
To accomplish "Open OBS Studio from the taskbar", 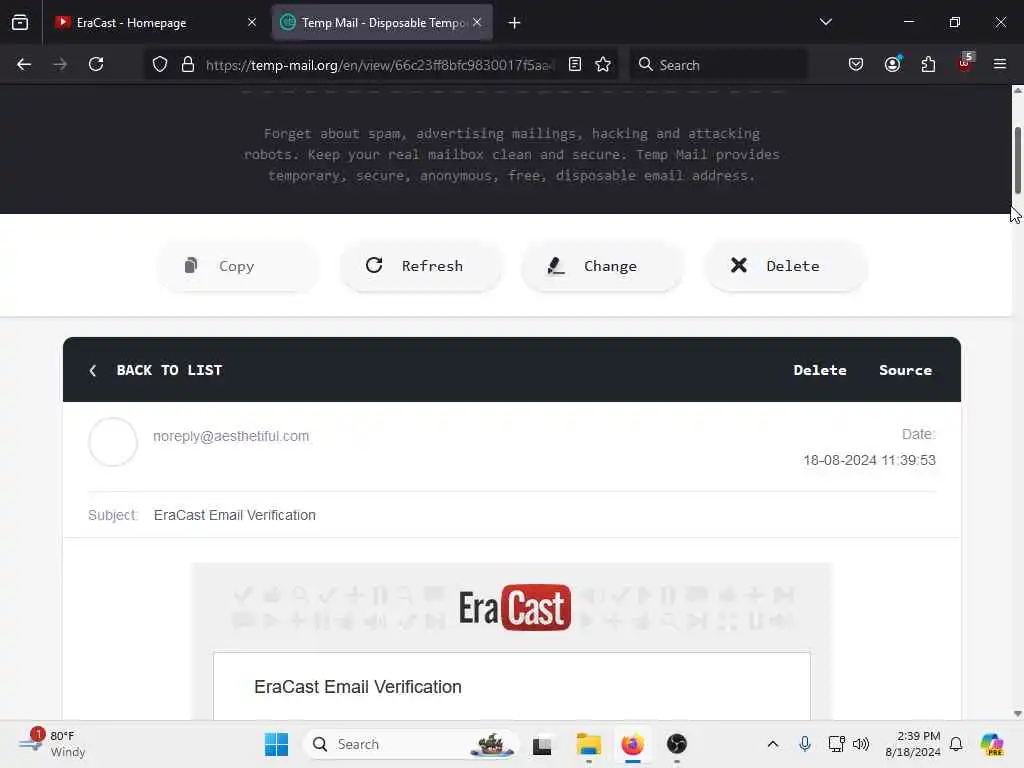I will [x=677, y=744].
